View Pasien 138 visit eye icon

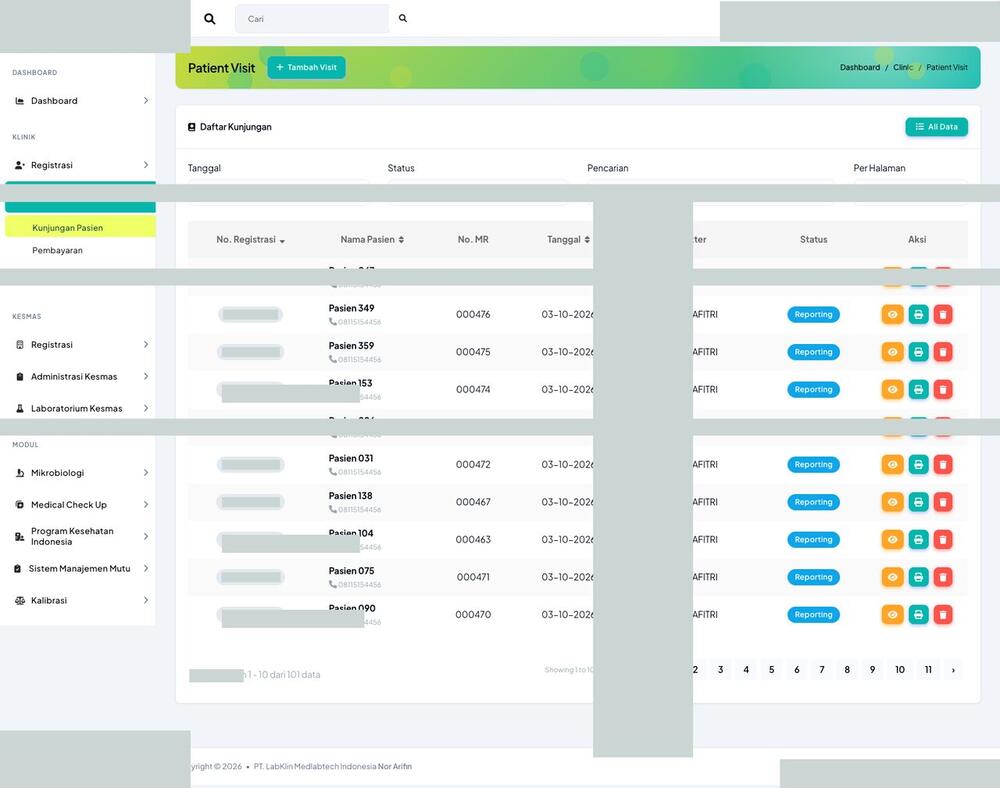[x=893, y=502]
